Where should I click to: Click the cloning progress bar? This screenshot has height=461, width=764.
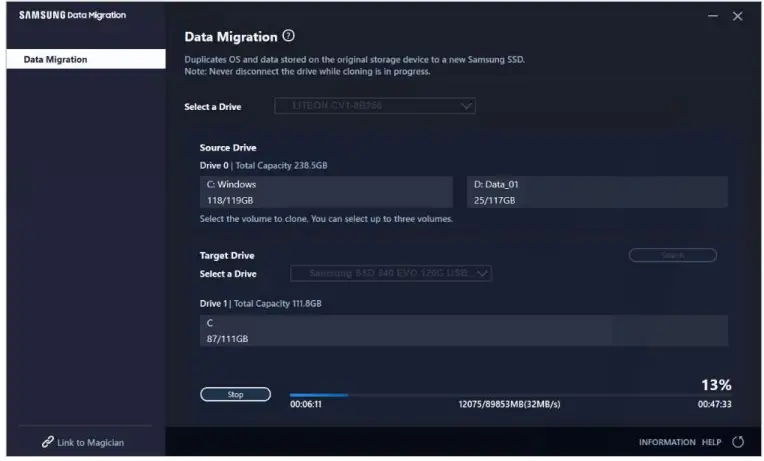point(510,395)
